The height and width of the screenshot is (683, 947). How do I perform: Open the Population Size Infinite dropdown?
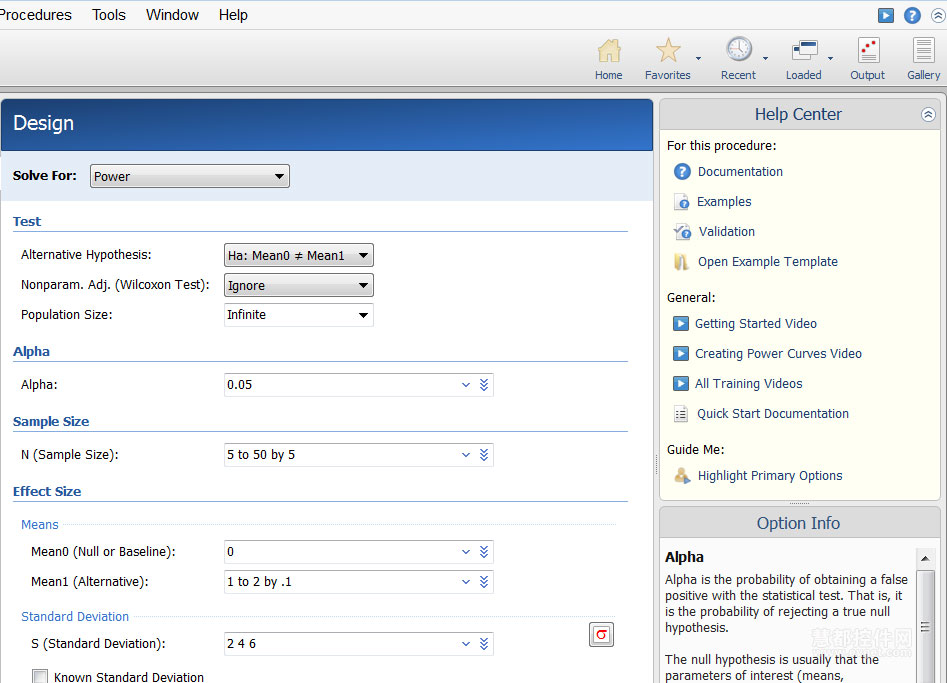(298, 315)
